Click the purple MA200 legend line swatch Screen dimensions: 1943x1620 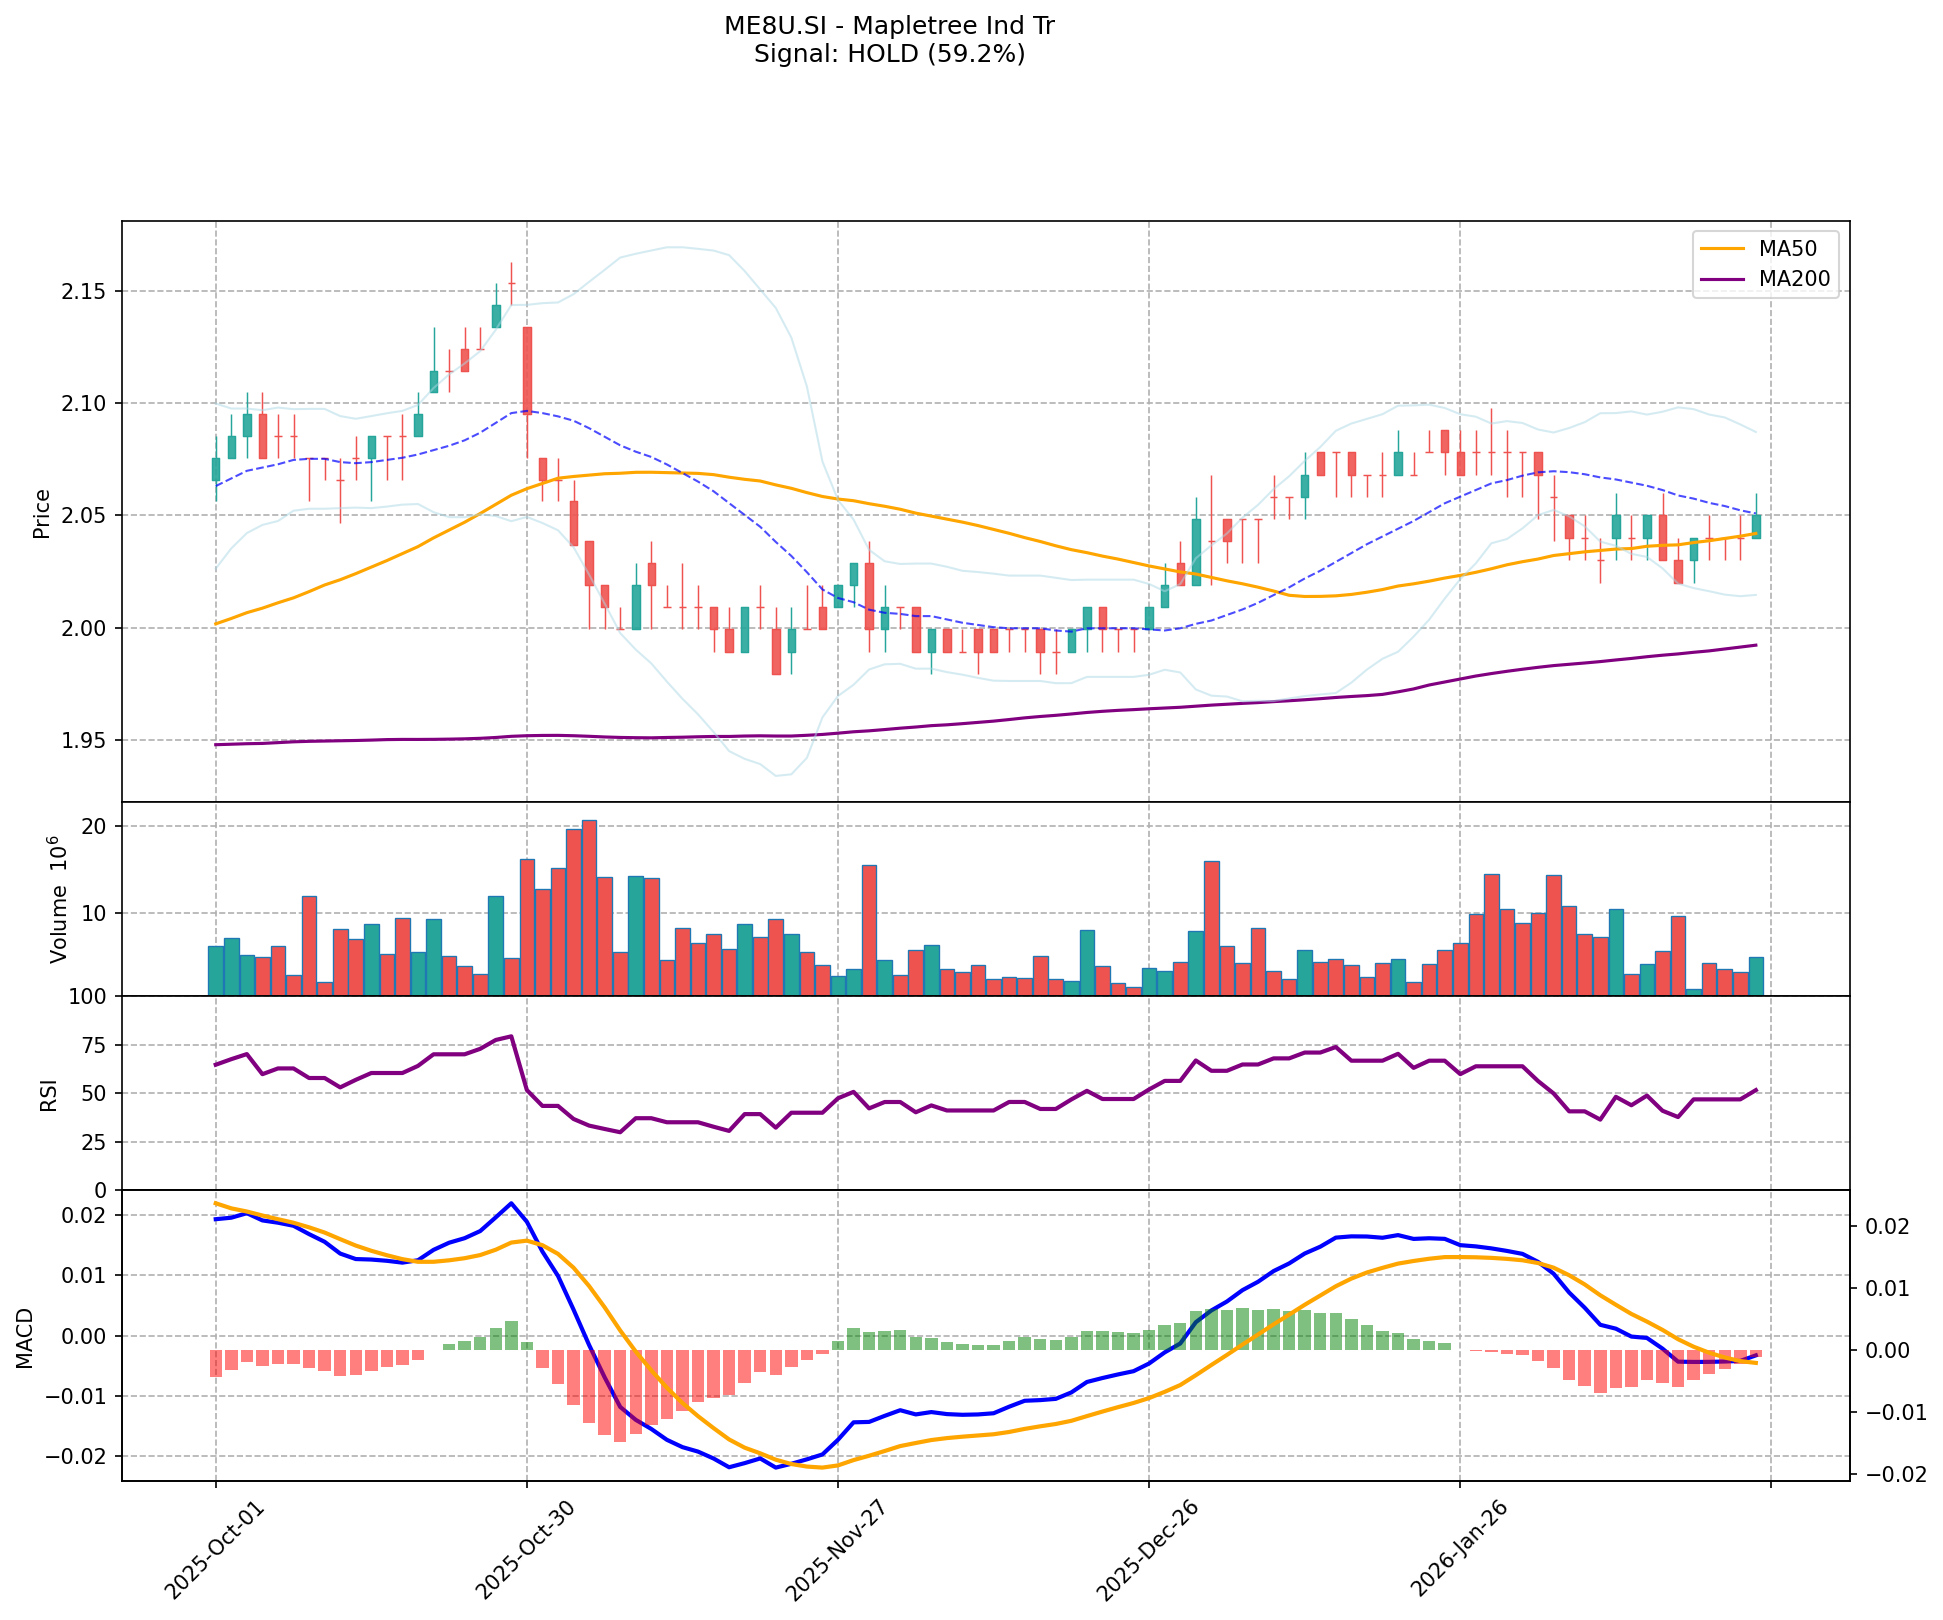1720,279
